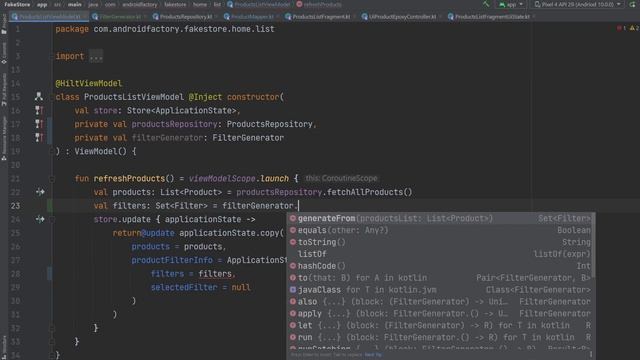The image size is (640, 360).
Task: Switch to the UiProductEpoxyController.kt editor tab
Action: point(400,17)
